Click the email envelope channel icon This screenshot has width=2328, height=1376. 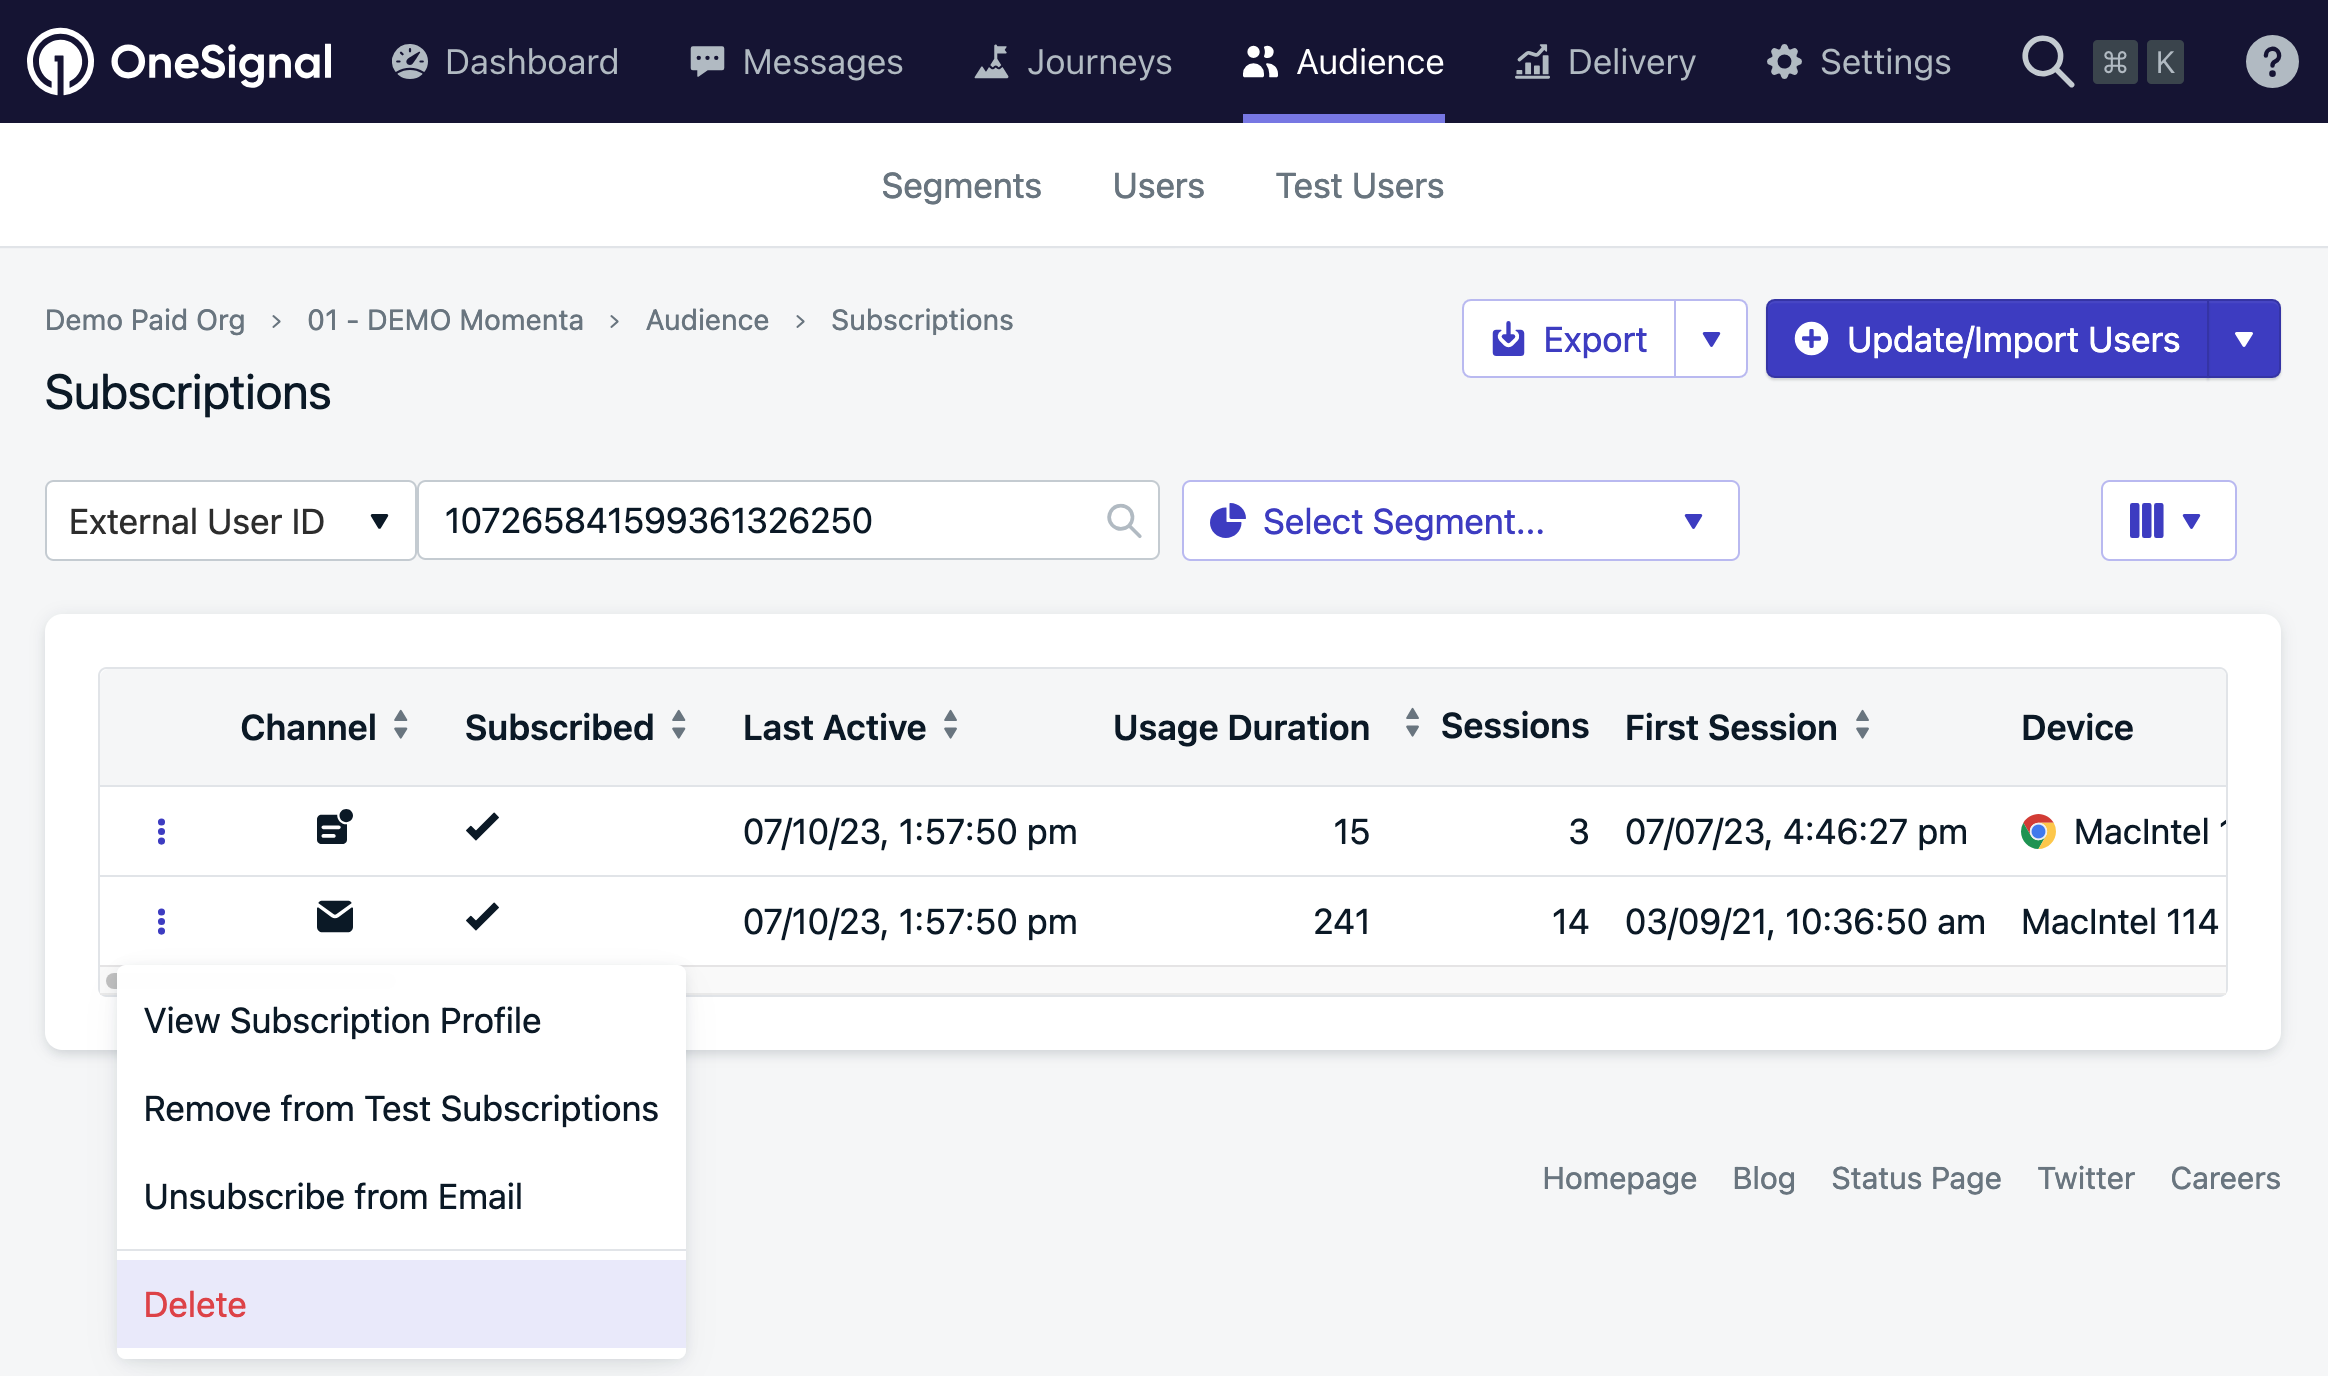click(334, 917)
